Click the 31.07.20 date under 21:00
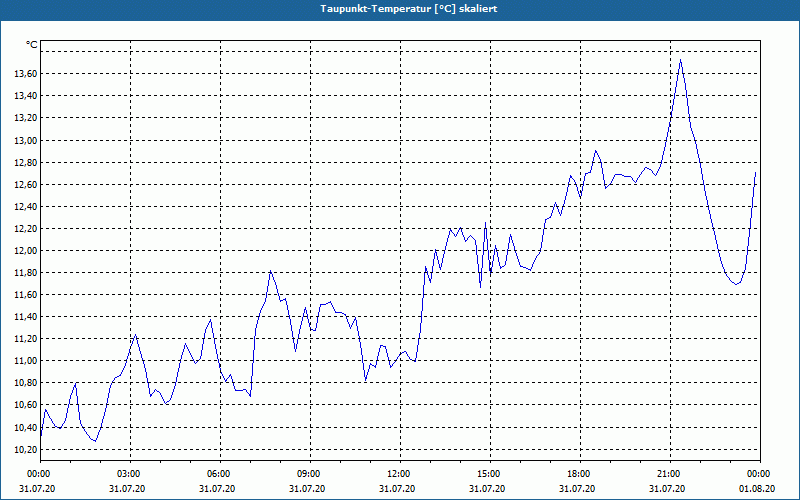The image size is (800, 500). [667, 489]
